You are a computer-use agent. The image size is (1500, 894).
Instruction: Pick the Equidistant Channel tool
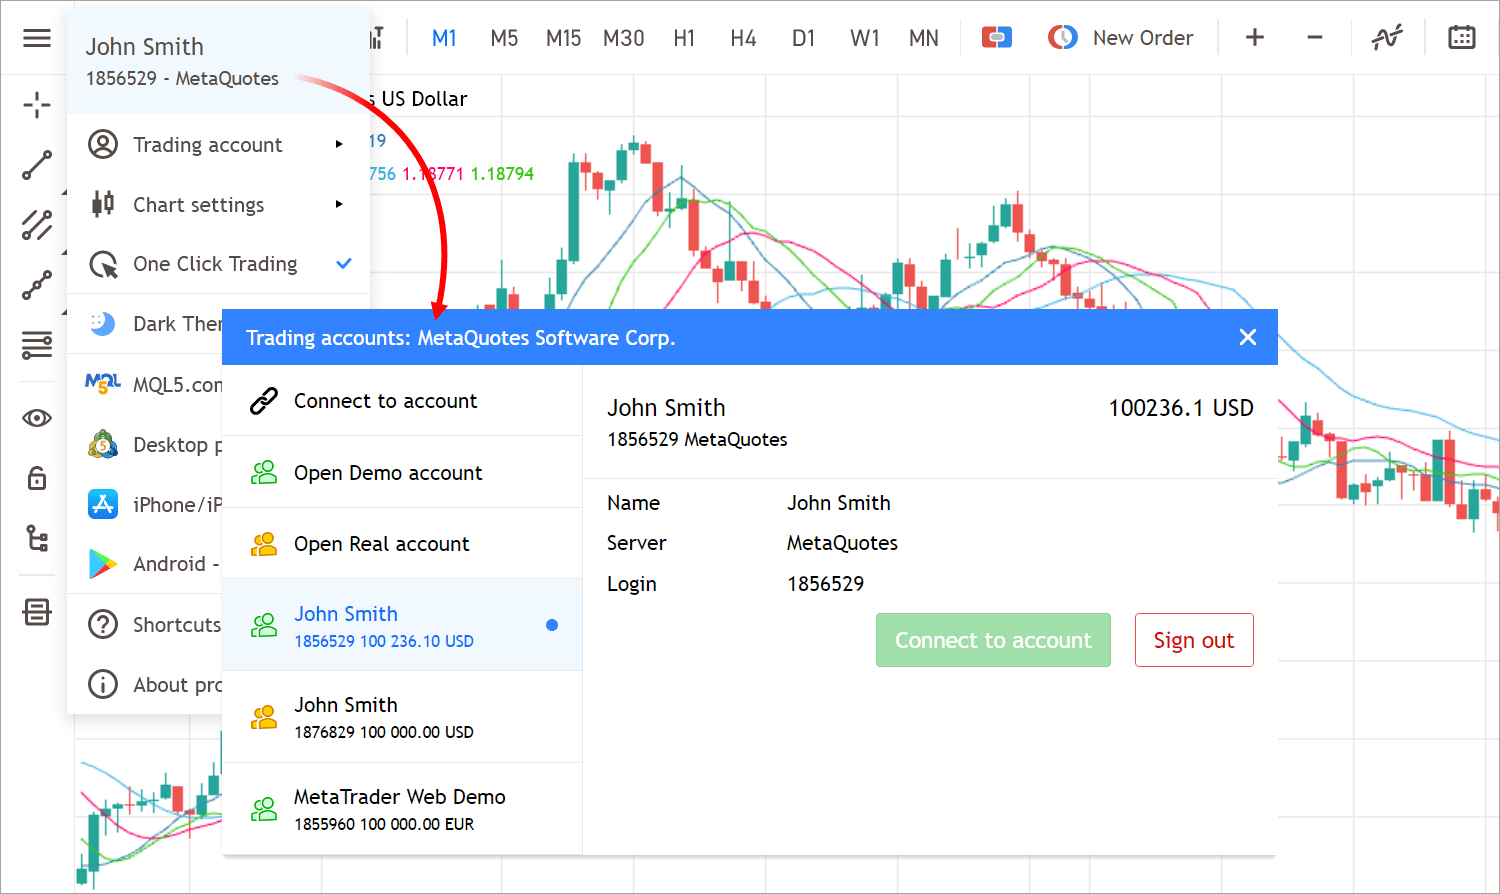coord(37,225)
